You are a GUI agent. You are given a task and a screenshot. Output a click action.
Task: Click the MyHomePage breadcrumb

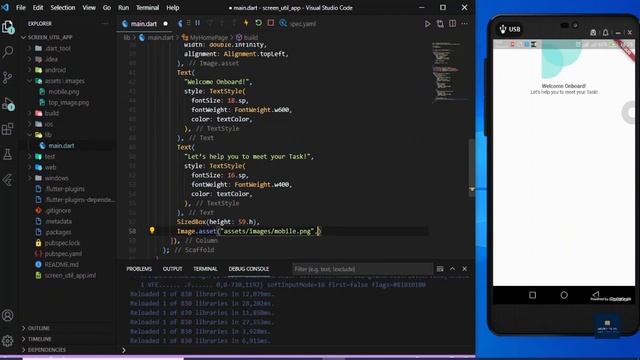click(208, 38)
